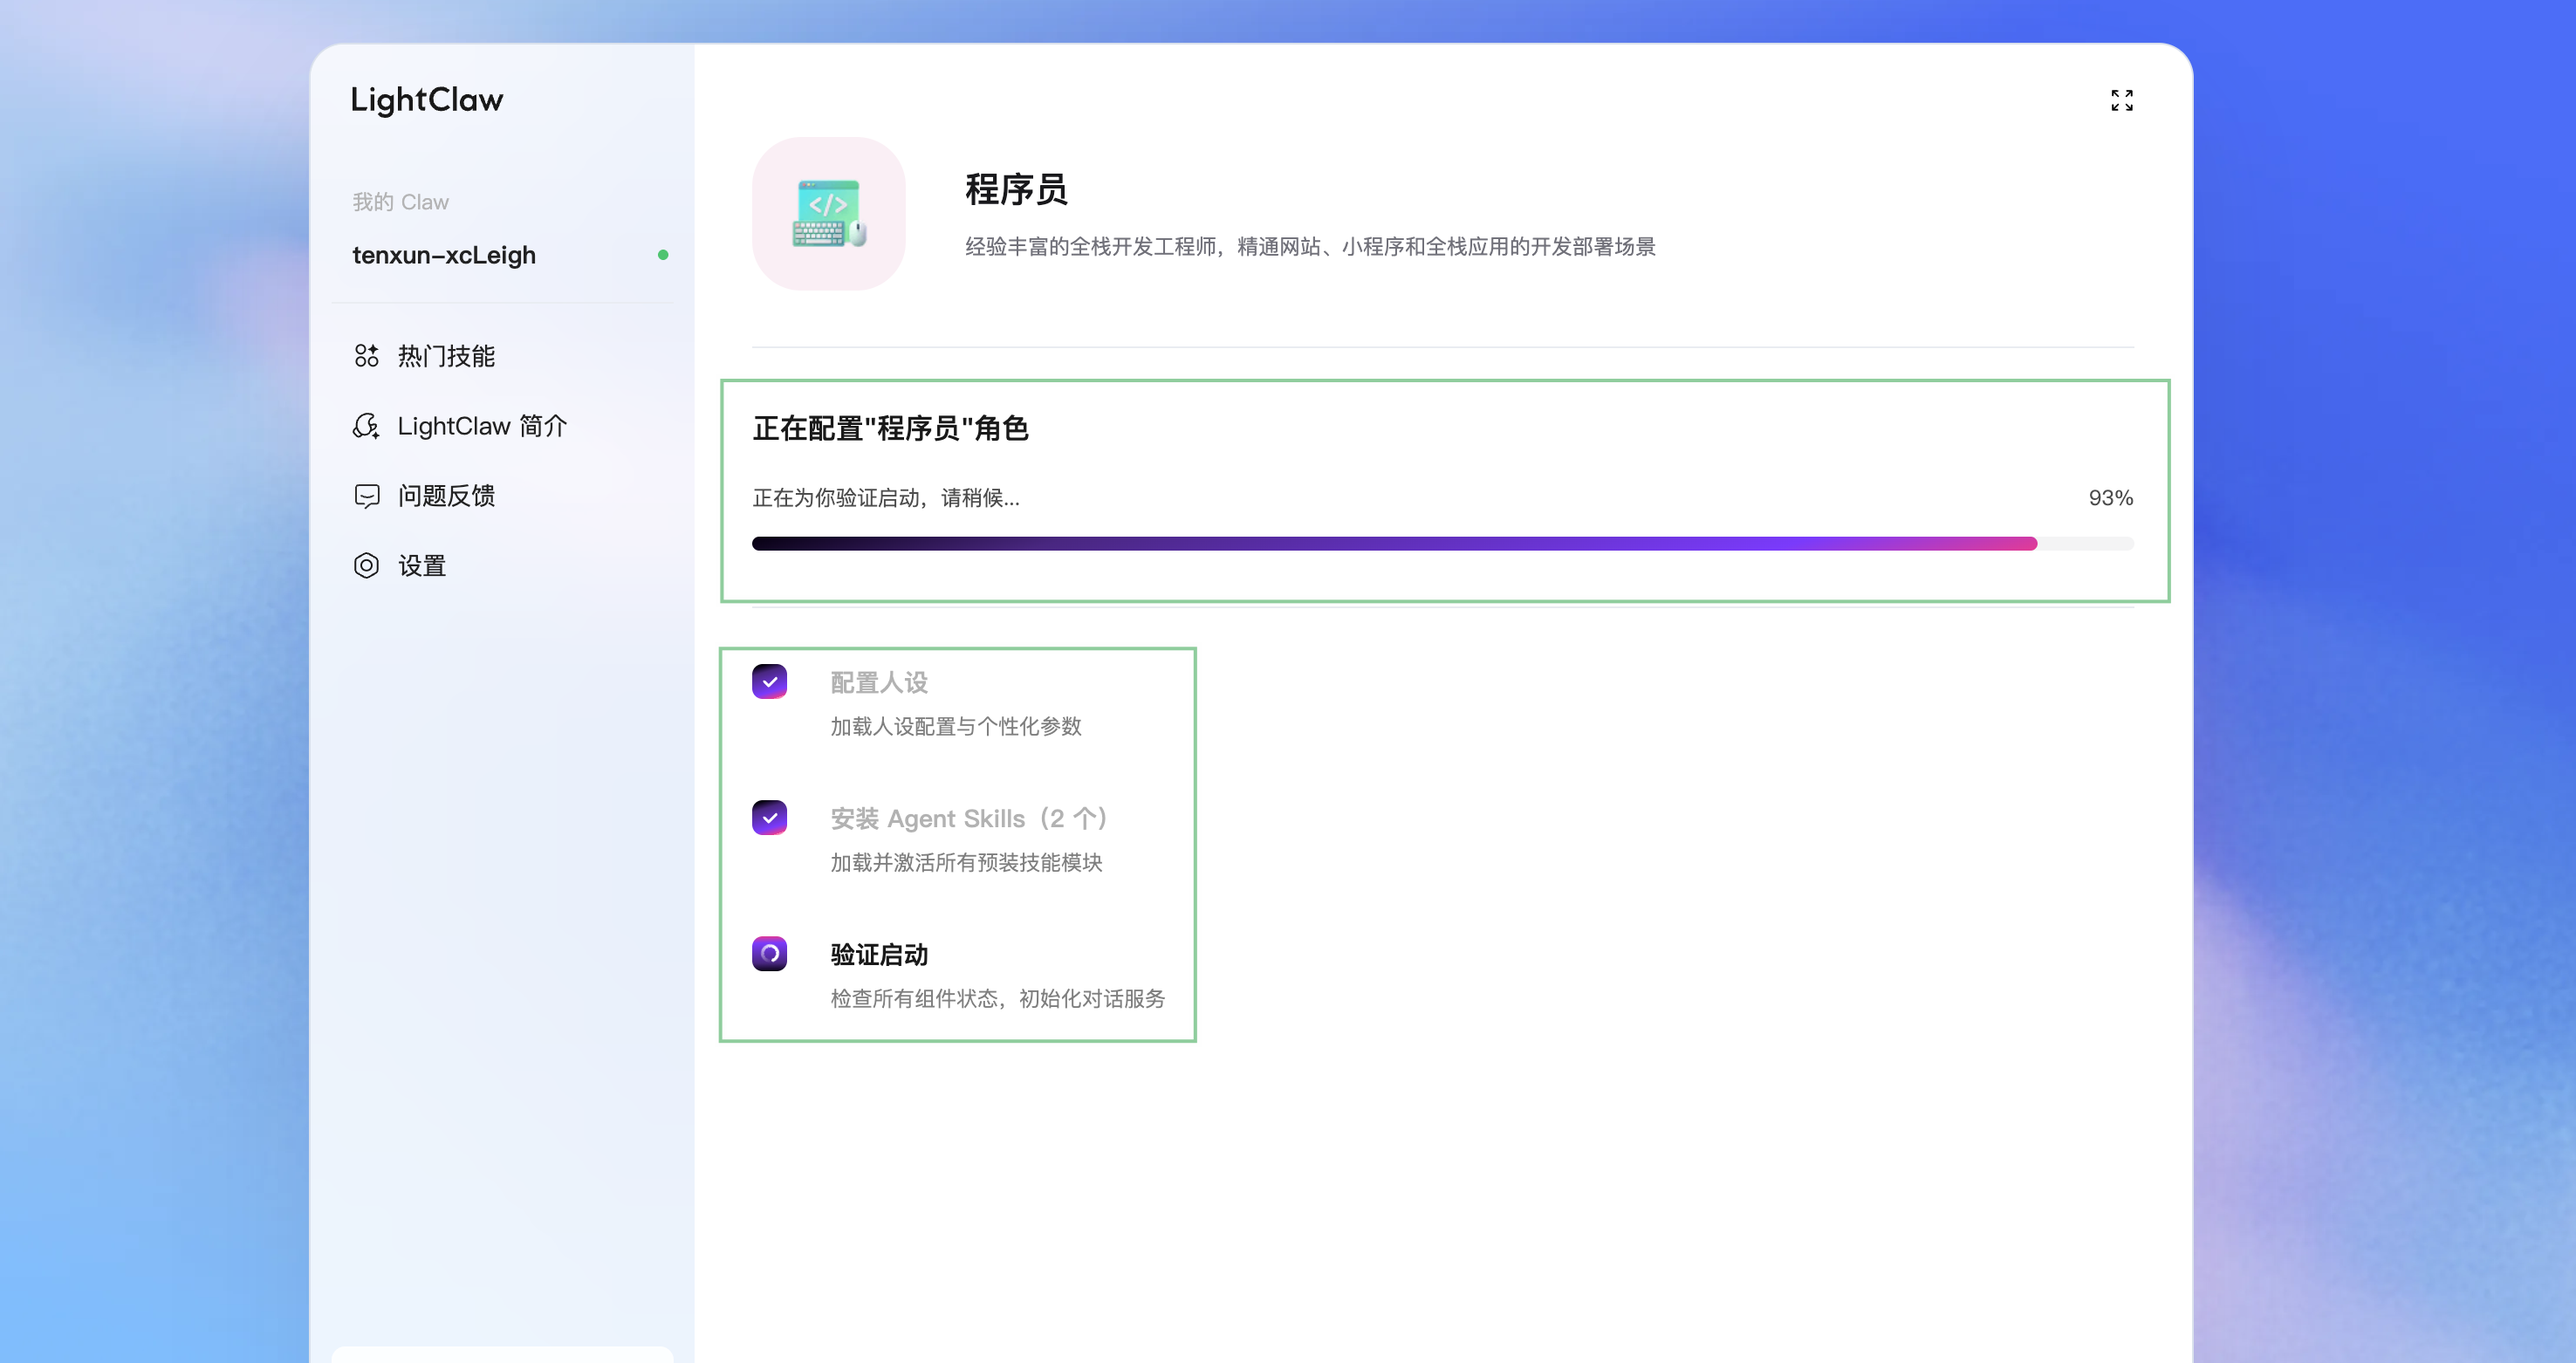The width and height of the screenshot is (2576, 1363).
Task: Click the green online status dot
Action: pyautogui.click(x=662, y=255)
